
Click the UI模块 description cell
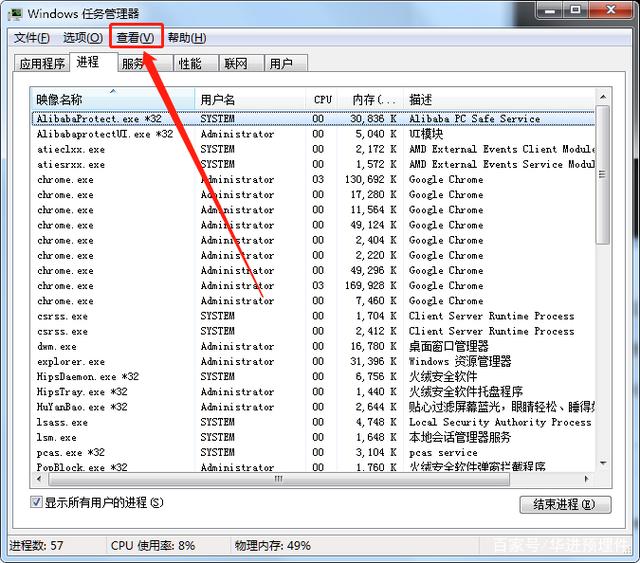pos(426,134)
